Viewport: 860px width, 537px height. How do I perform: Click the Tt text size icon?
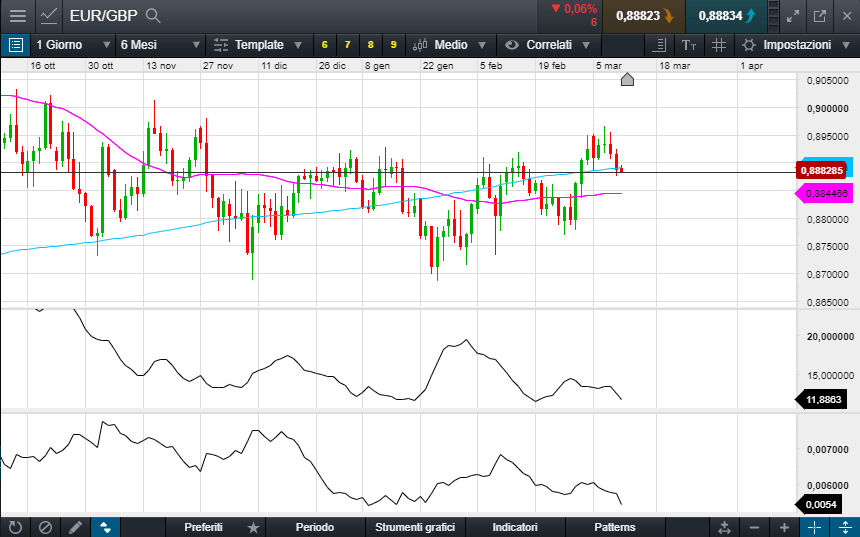[689, 45]
